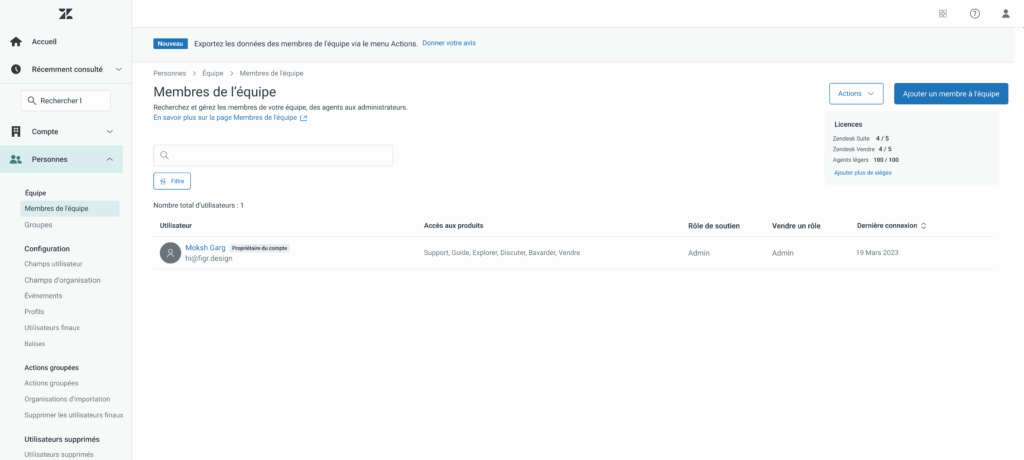
Task: Click the sidebar search magnifier icon
Action: [31, 101]
